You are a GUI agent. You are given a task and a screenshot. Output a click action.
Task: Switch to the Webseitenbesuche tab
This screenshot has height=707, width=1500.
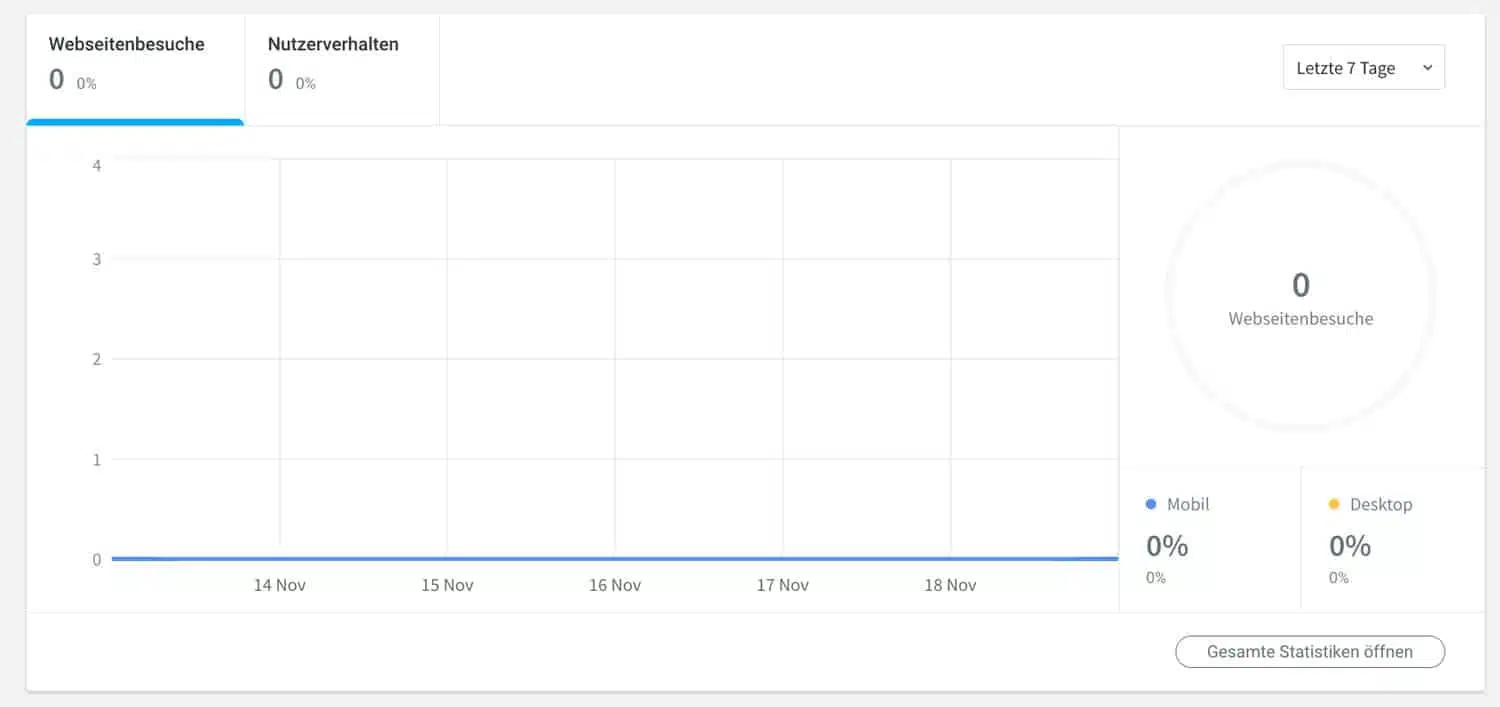click(x=127, y=44)
